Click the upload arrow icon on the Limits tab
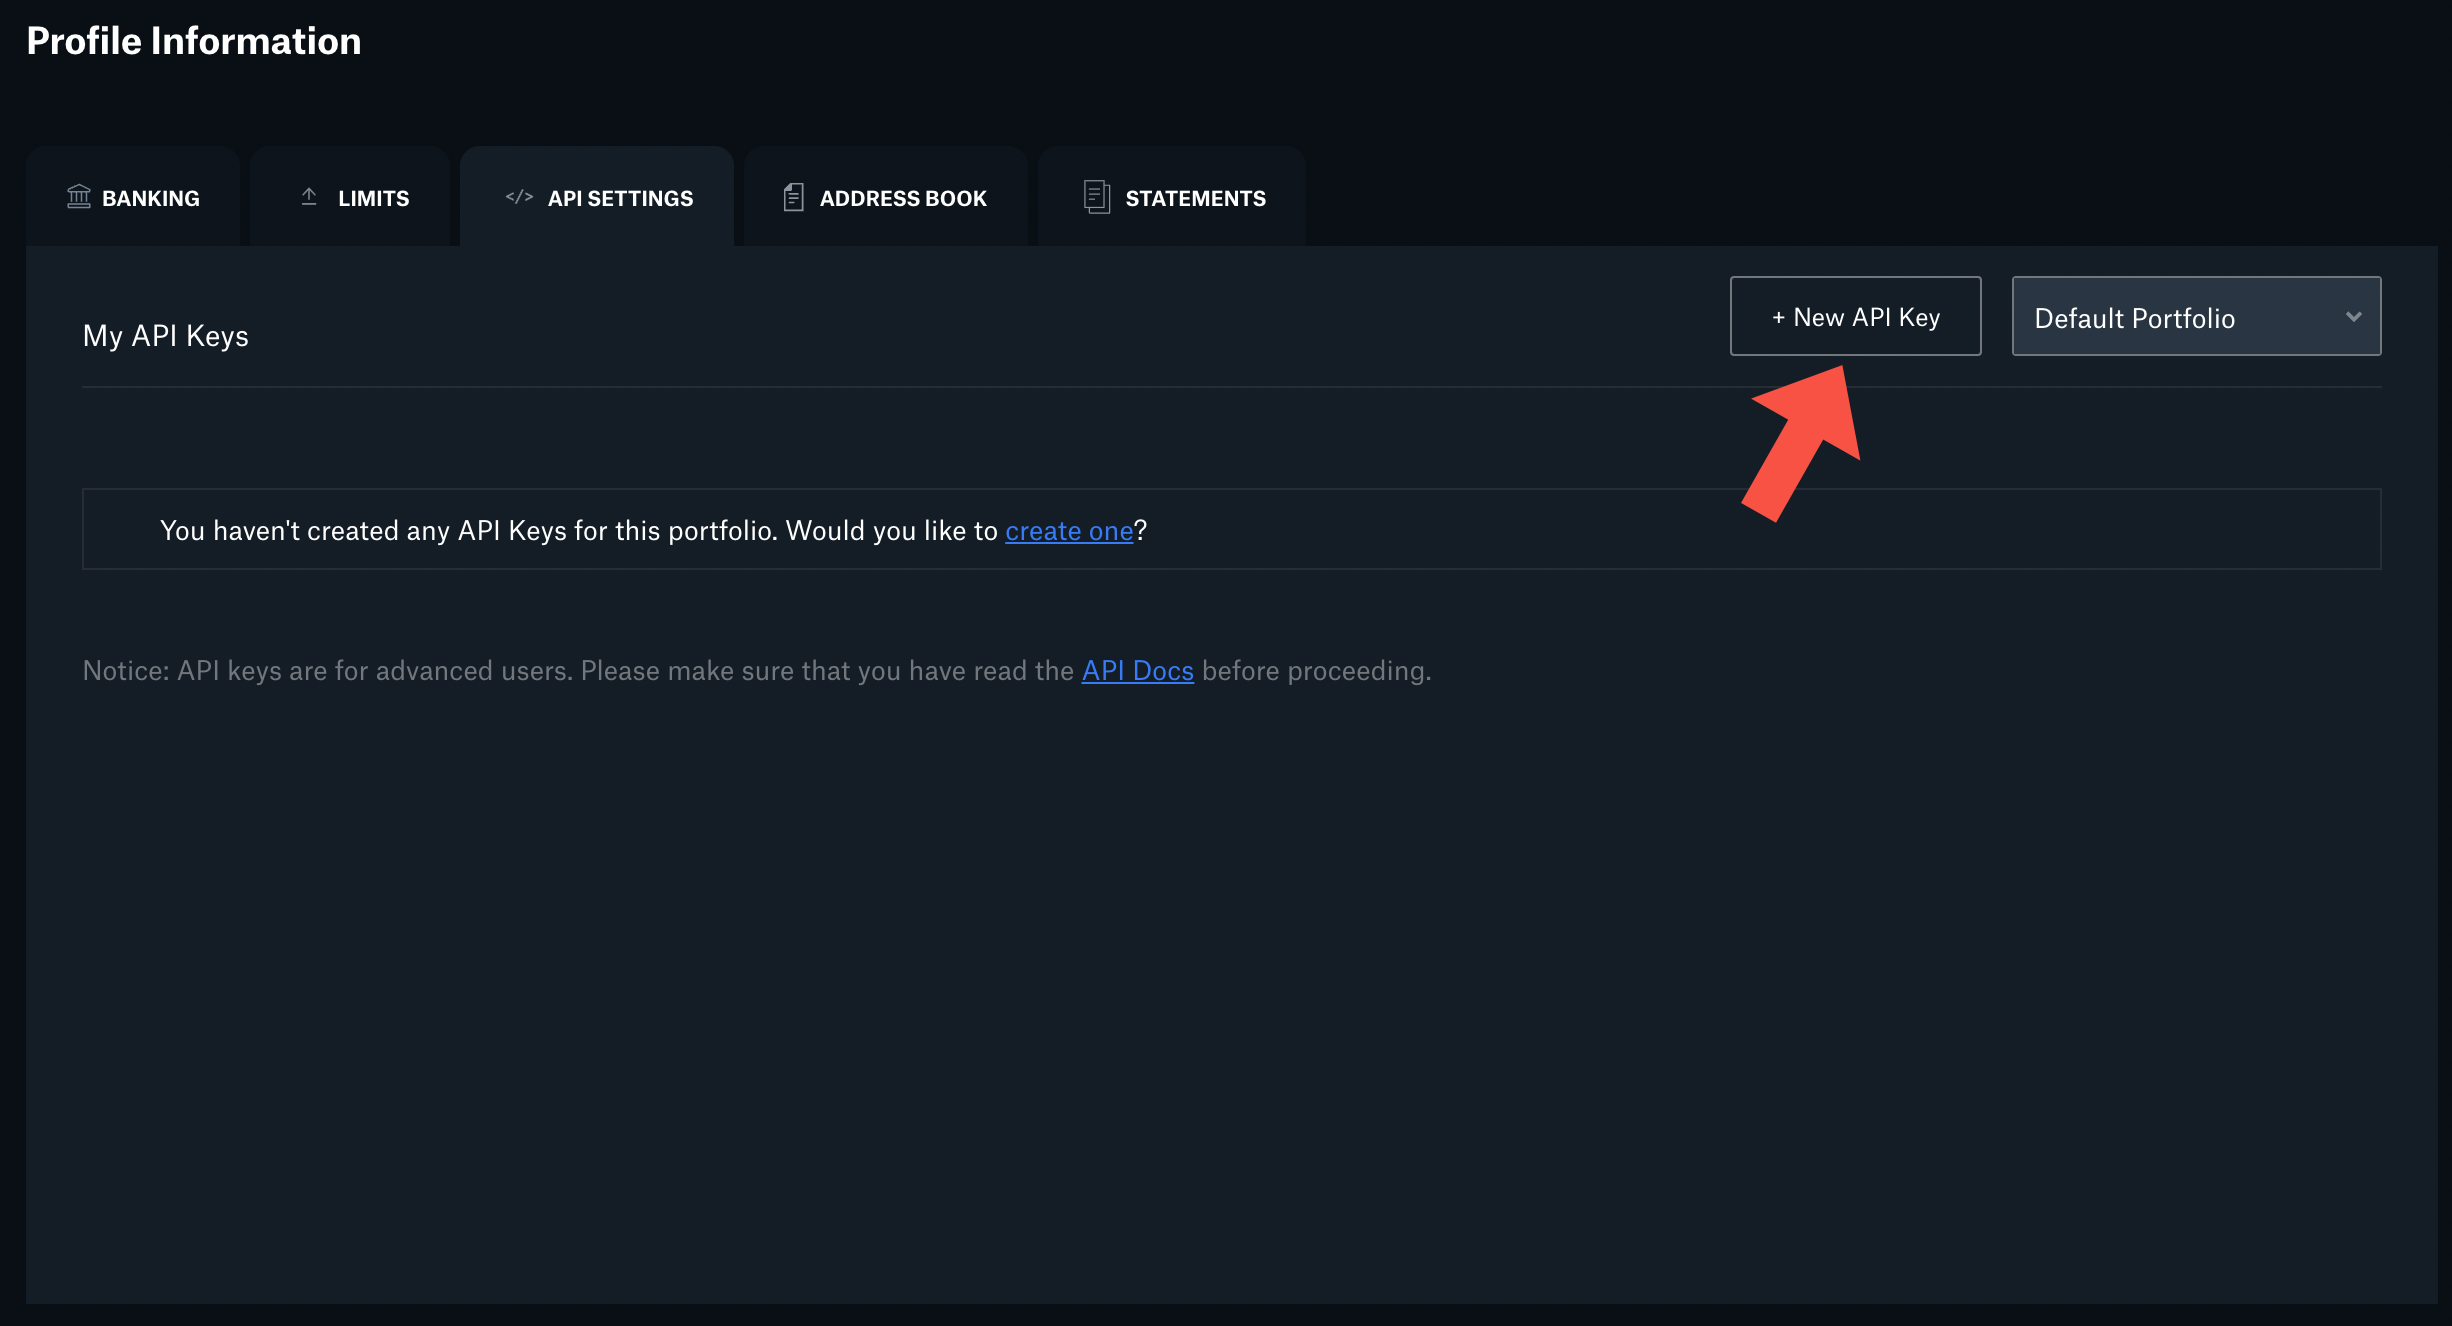The height and width of the screenshot is (1326, 2452). coord(308,197)
